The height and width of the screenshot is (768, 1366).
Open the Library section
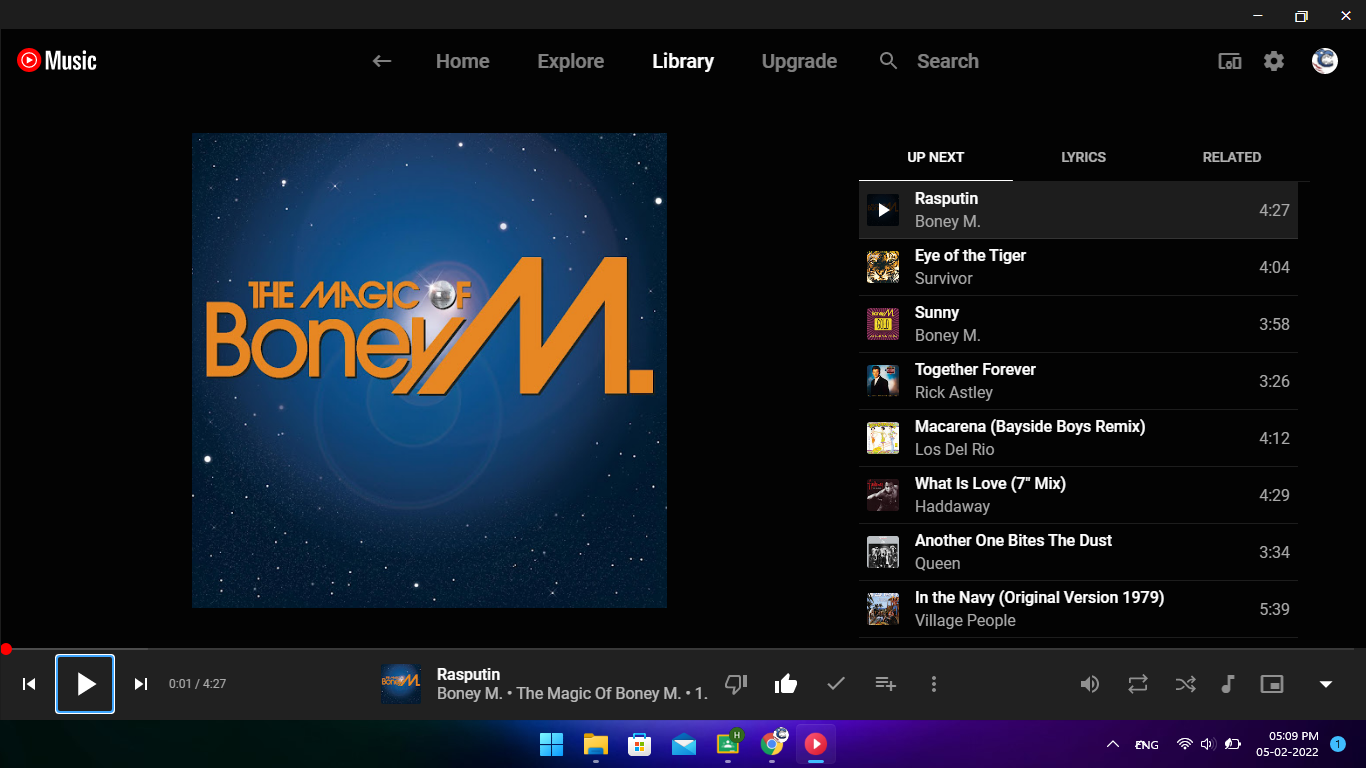point(683,61)
